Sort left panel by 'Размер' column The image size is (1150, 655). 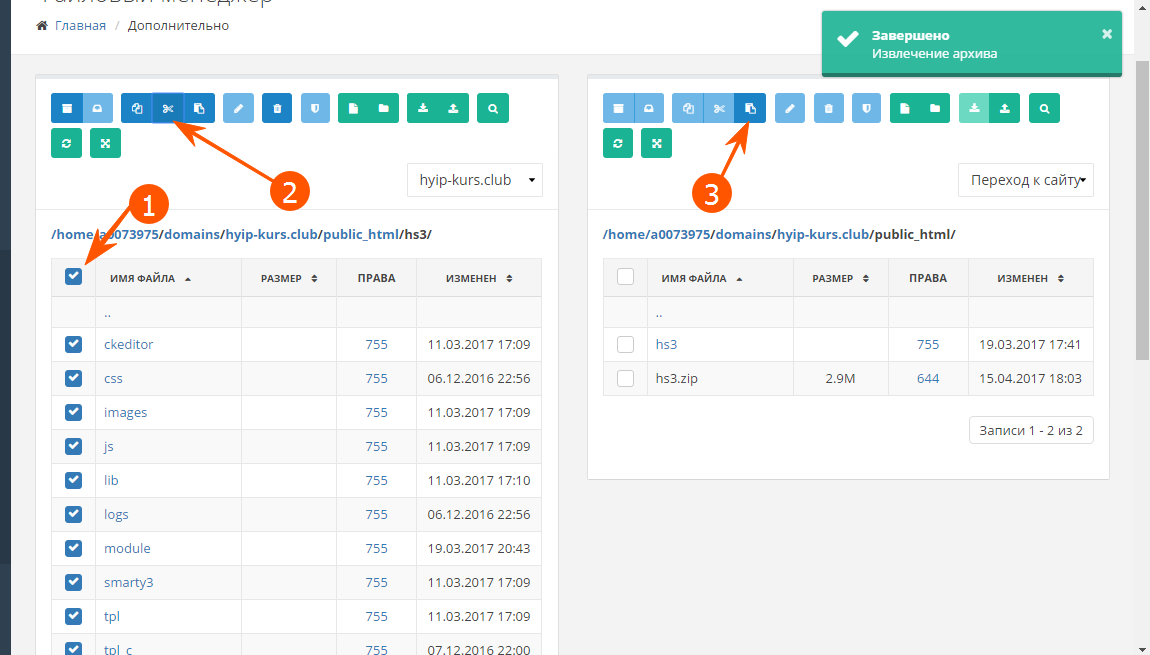pyautogui.click(x=288, y=279)
